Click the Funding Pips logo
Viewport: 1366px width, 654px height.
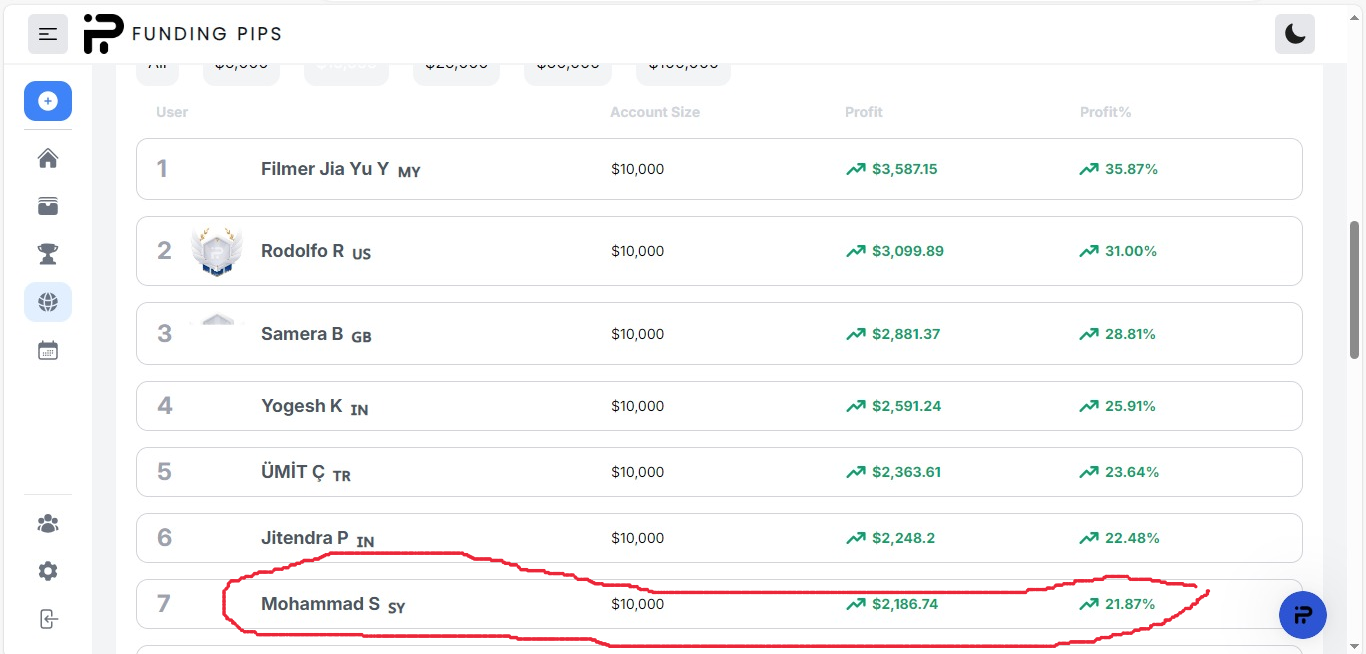(182, 34)
